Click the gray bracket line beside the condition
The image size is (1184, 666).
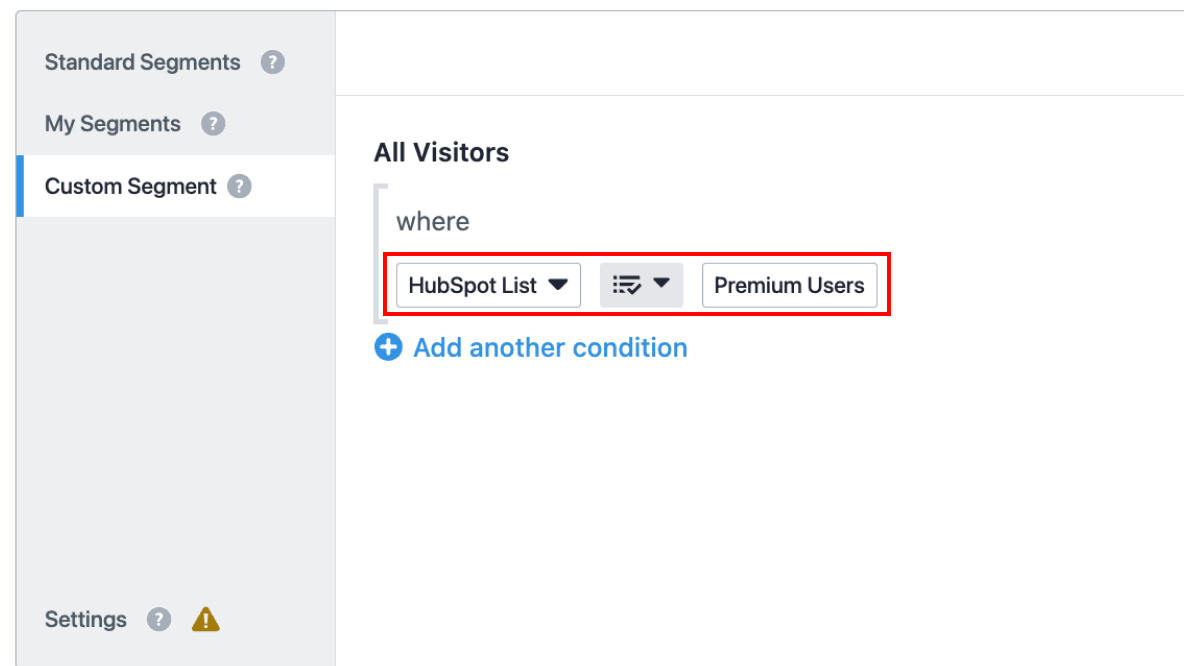click(377, 254)
